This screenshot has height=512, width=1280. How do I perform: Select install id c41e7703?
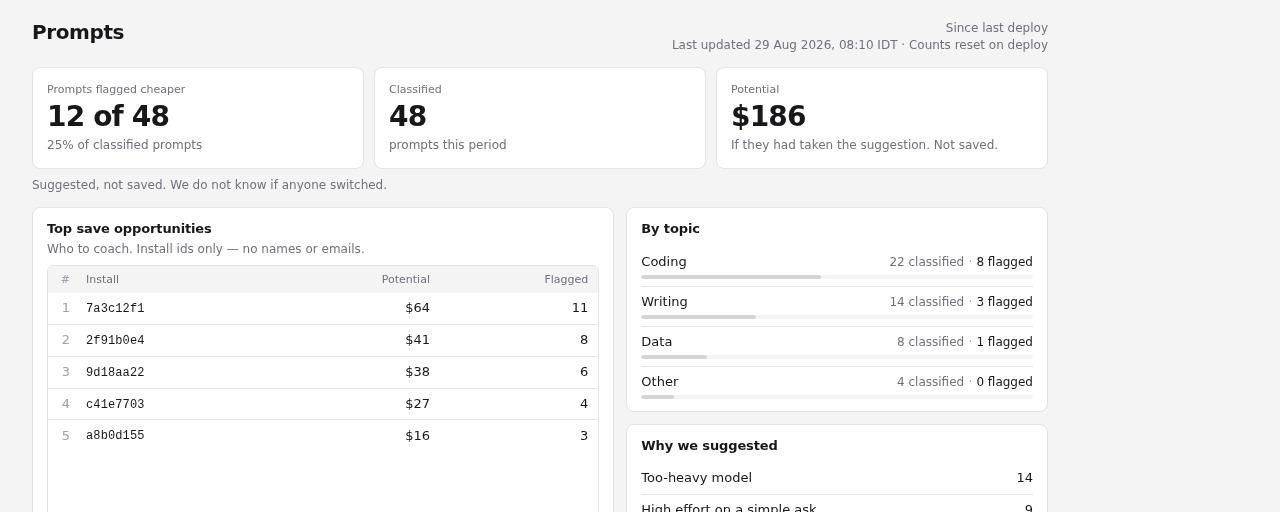coord(115,405)
